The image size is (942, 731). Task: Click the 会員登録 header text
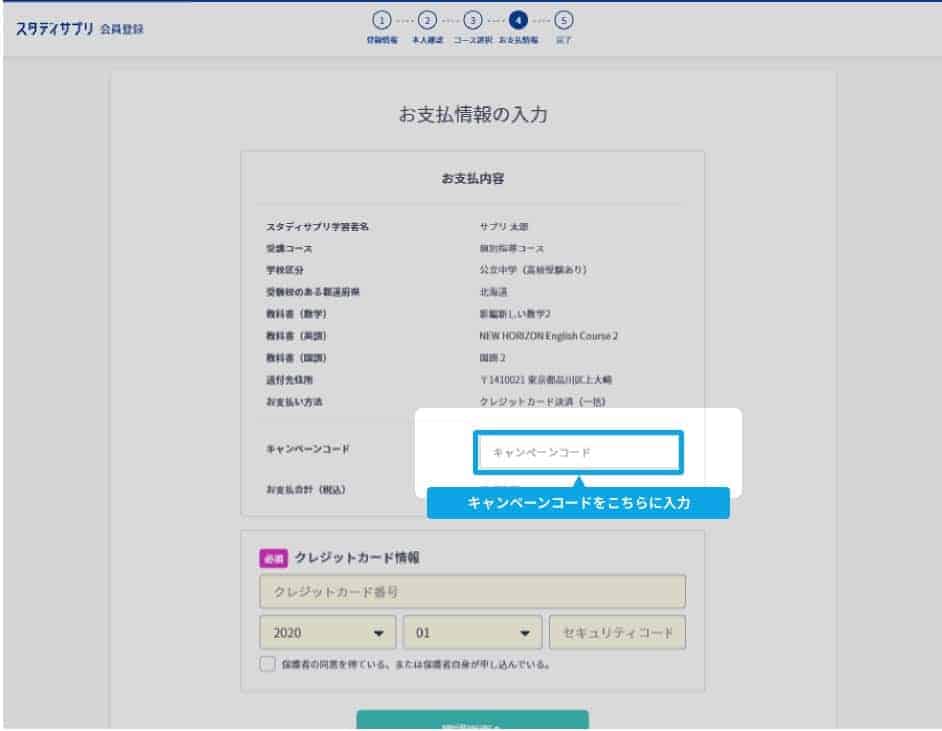pos(123,29)
